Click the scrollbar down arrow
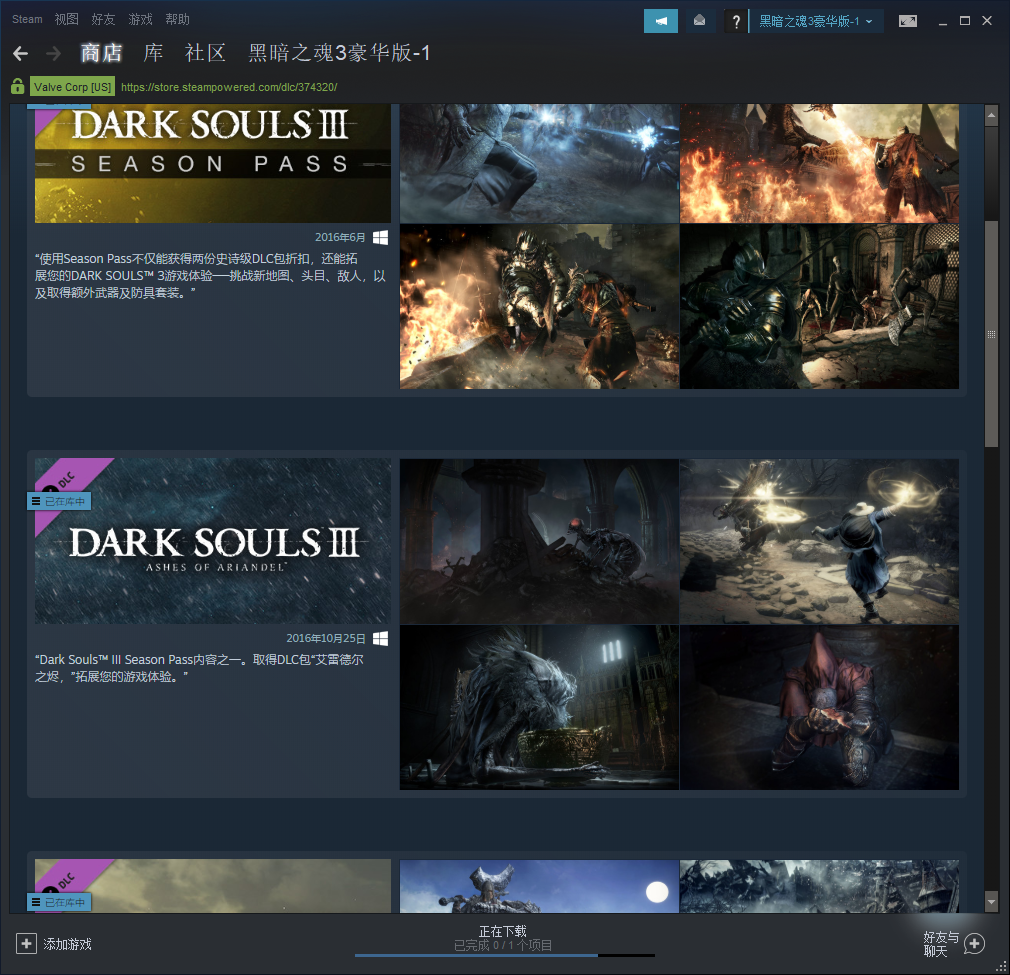1010x975 pixels. pyautogui.click(x=991, y=902)
